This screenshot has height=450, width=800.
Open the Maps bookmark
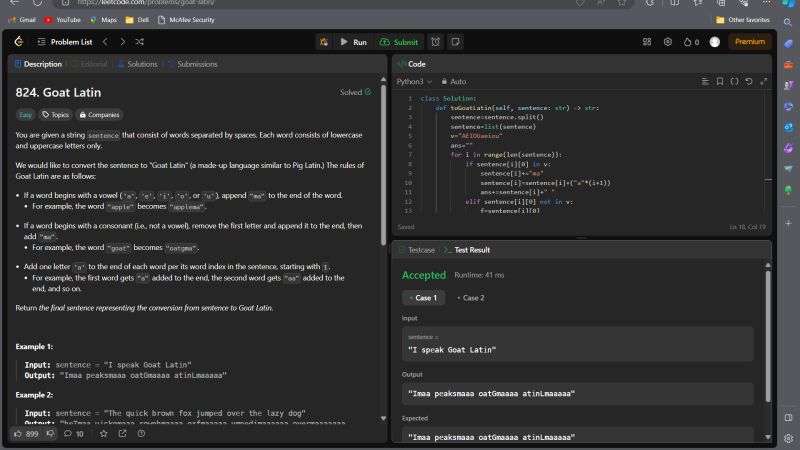pyautogui.click(x=103, y=20)
